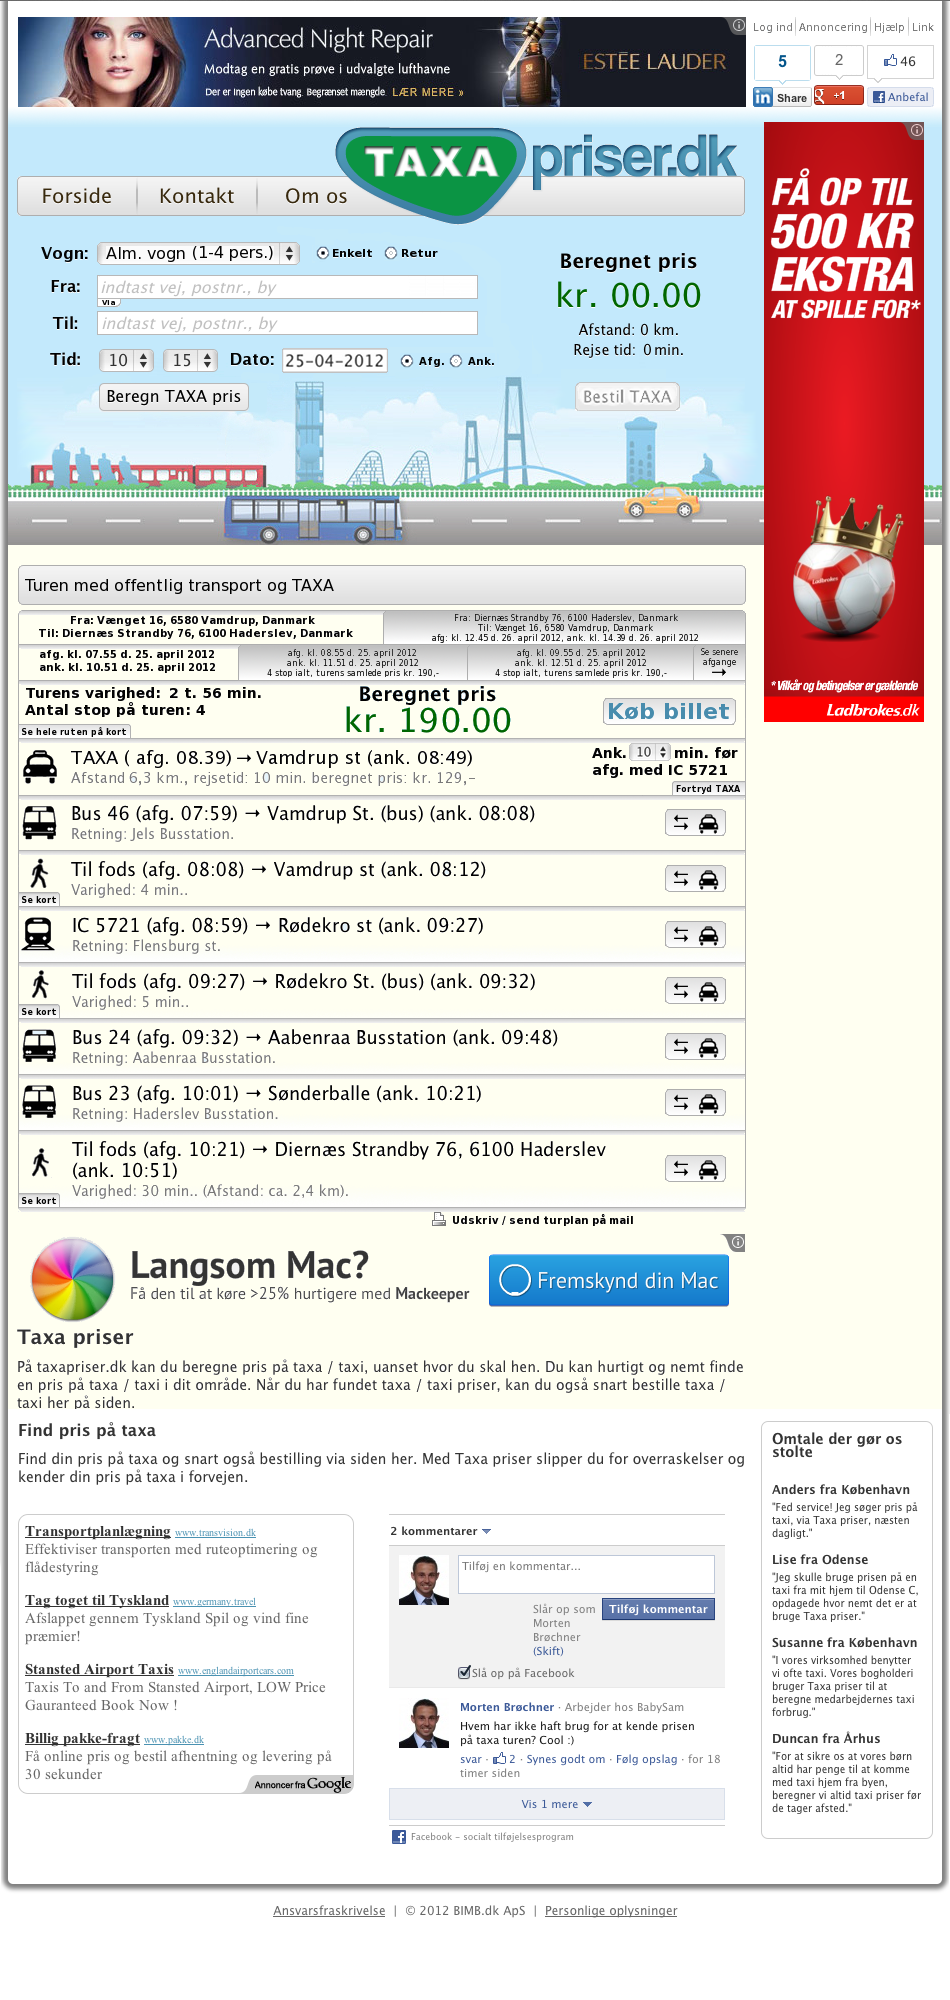
Task: Click the Fra address input field
Action: (287, 287)
